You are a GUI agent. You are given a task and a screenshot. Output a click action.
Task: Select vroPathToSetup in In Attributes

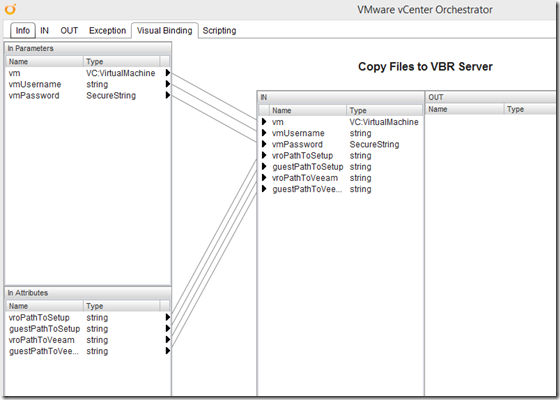tap(39, 317)
